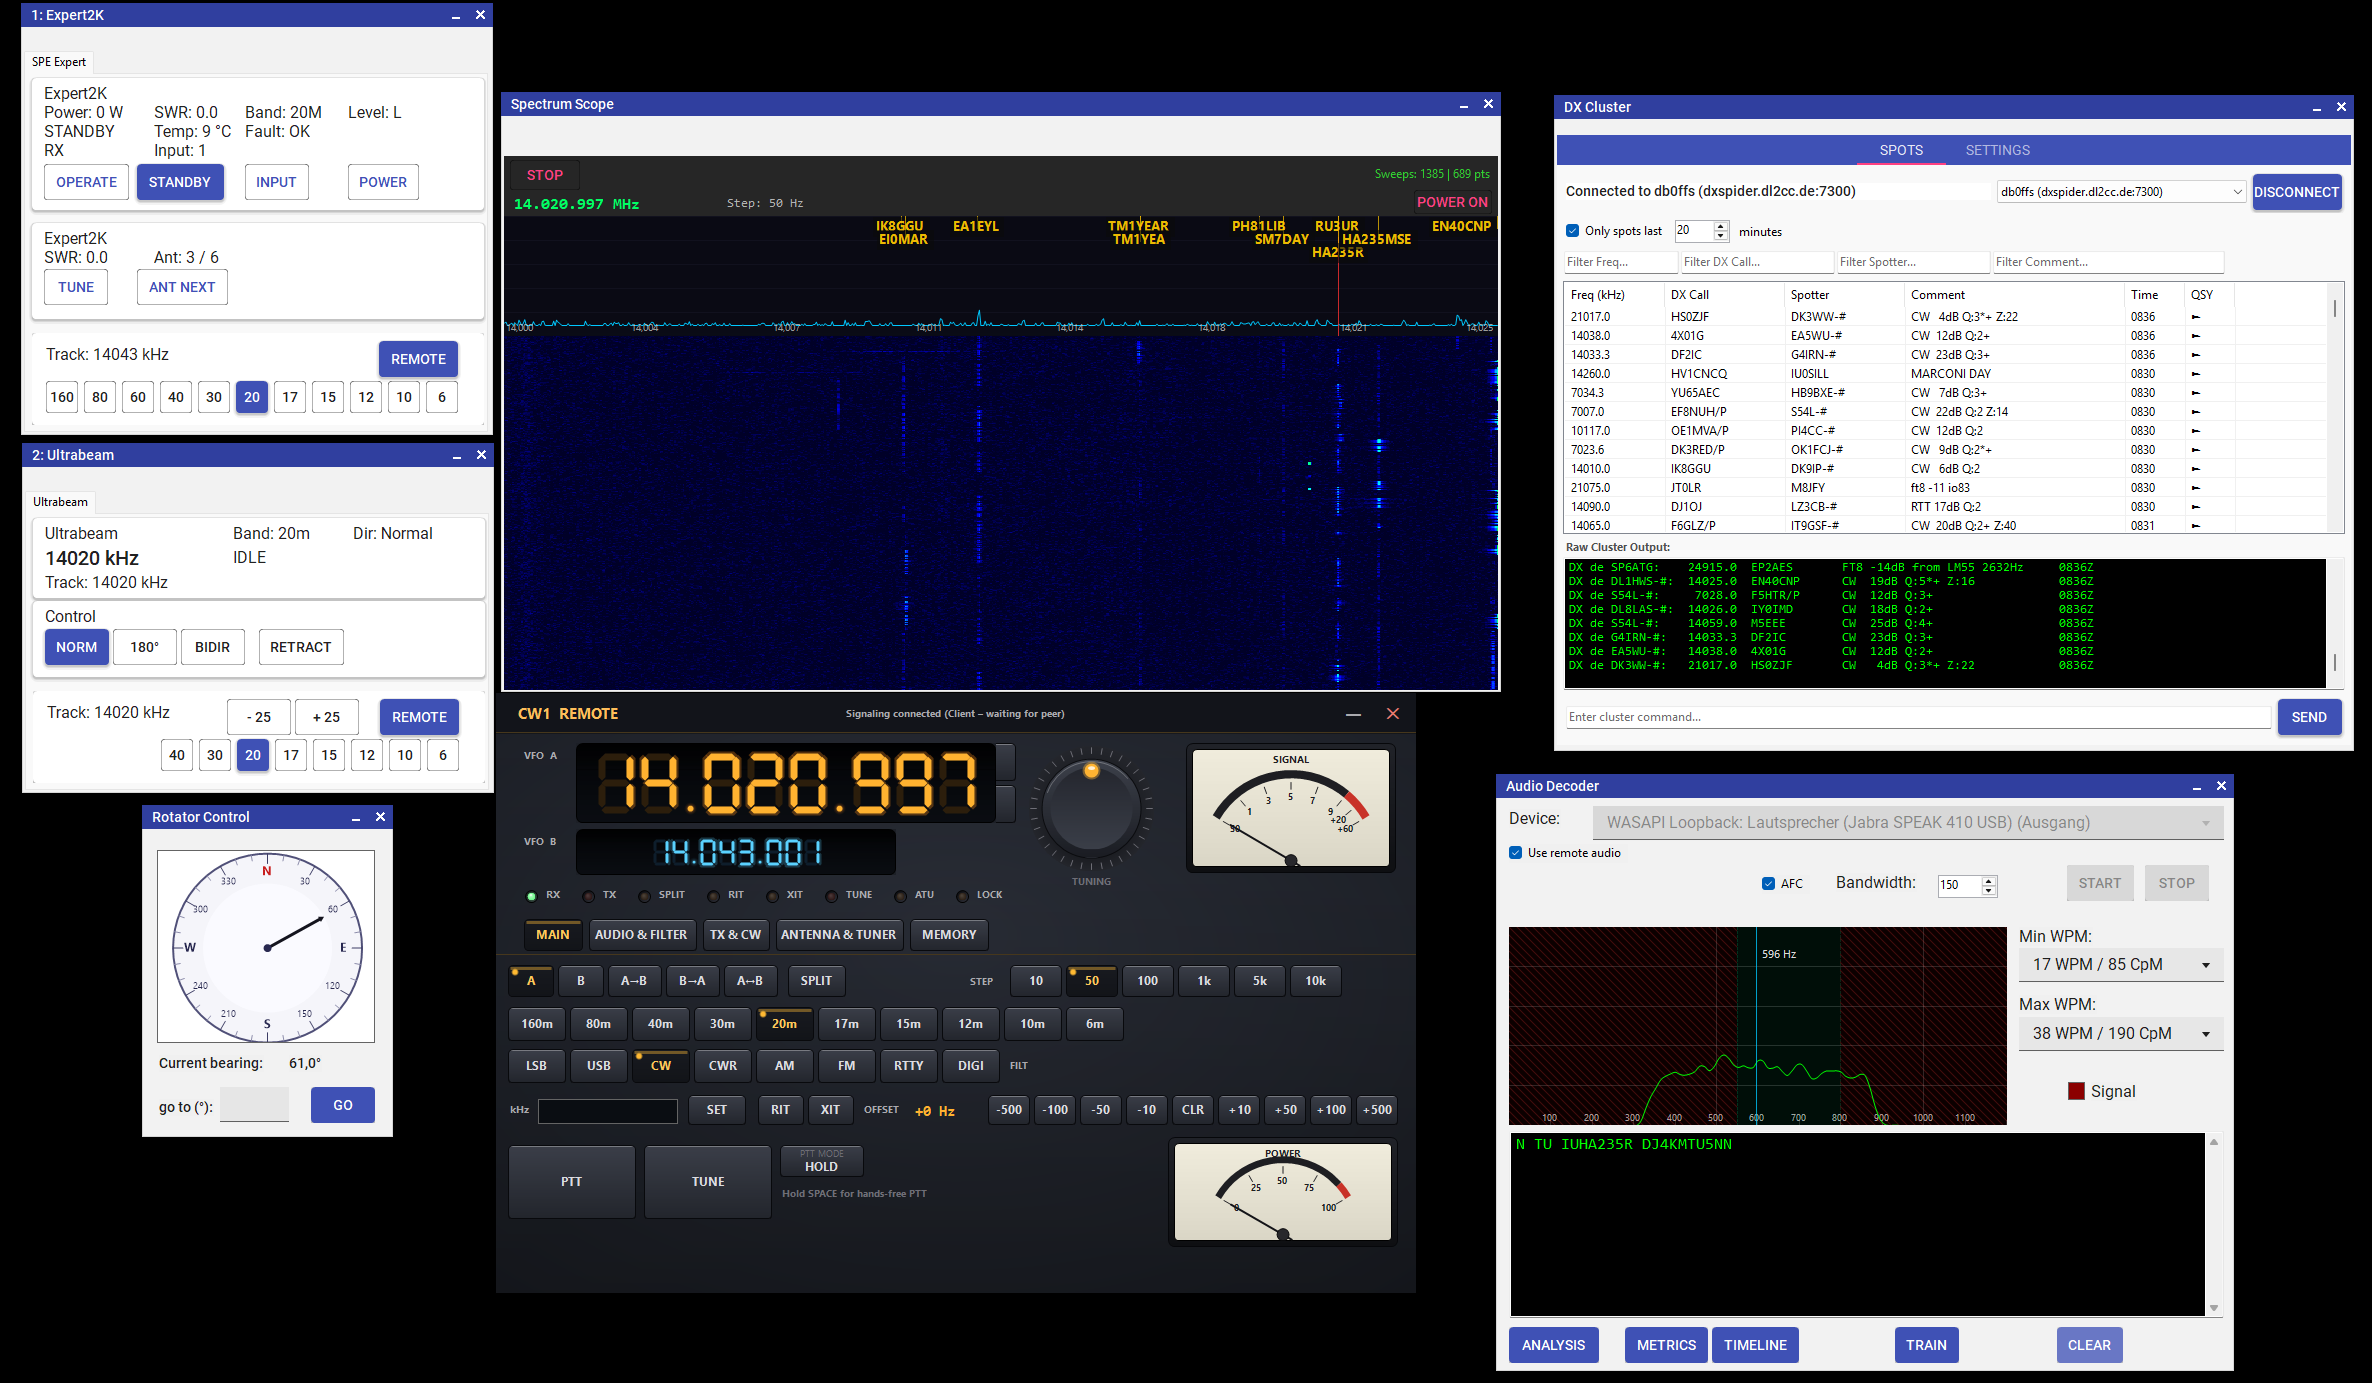Toggle the AFC checkbox
2372x1383 pixels.
click(1768, 883)
